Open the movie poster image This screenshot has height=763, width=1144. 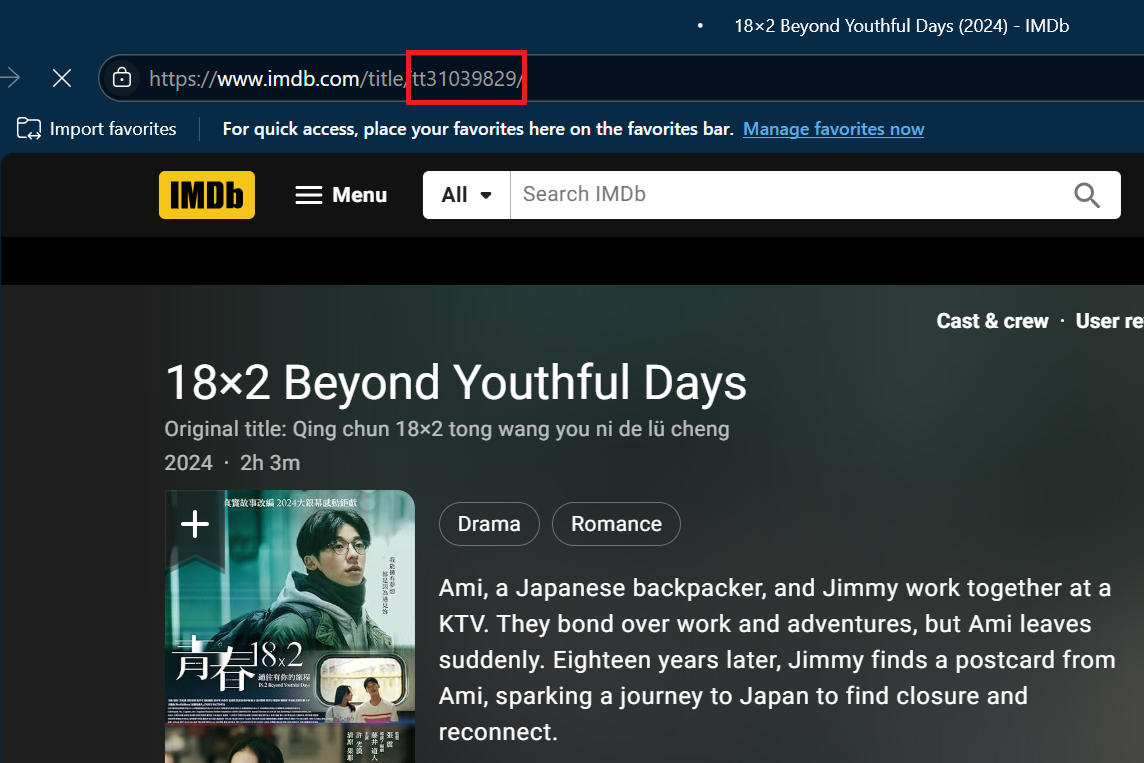[290, 627]
